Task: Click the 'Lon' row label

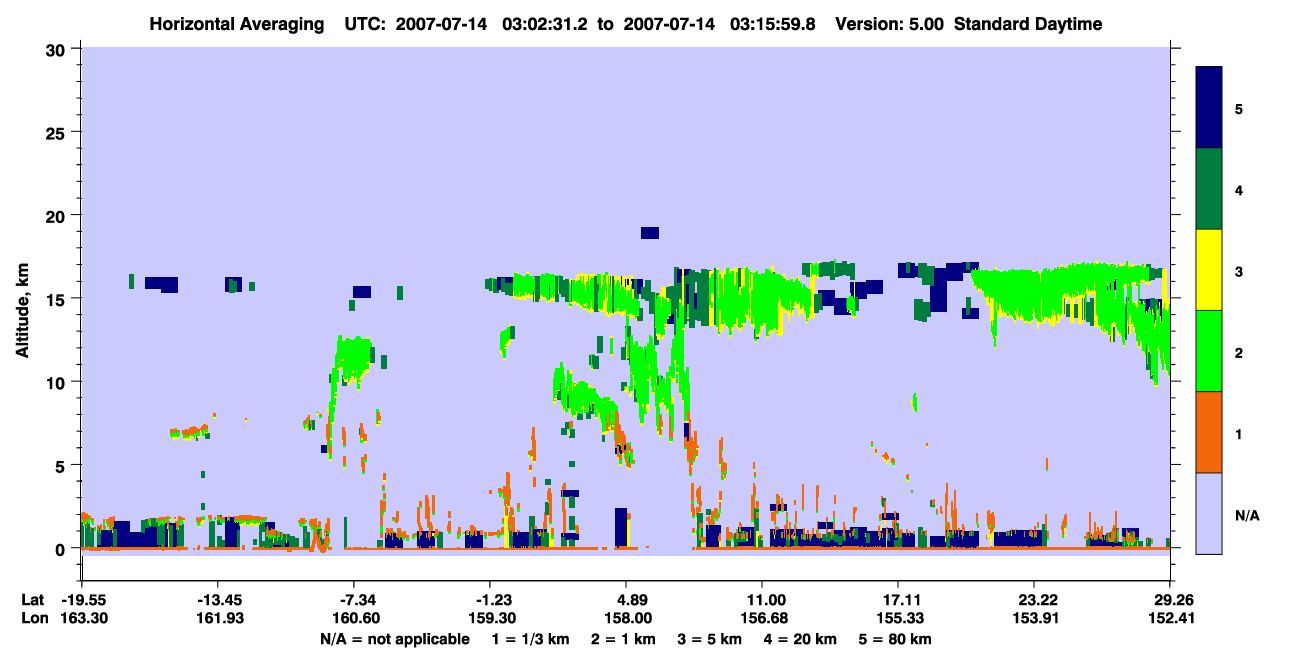Action: click(33, 618)
